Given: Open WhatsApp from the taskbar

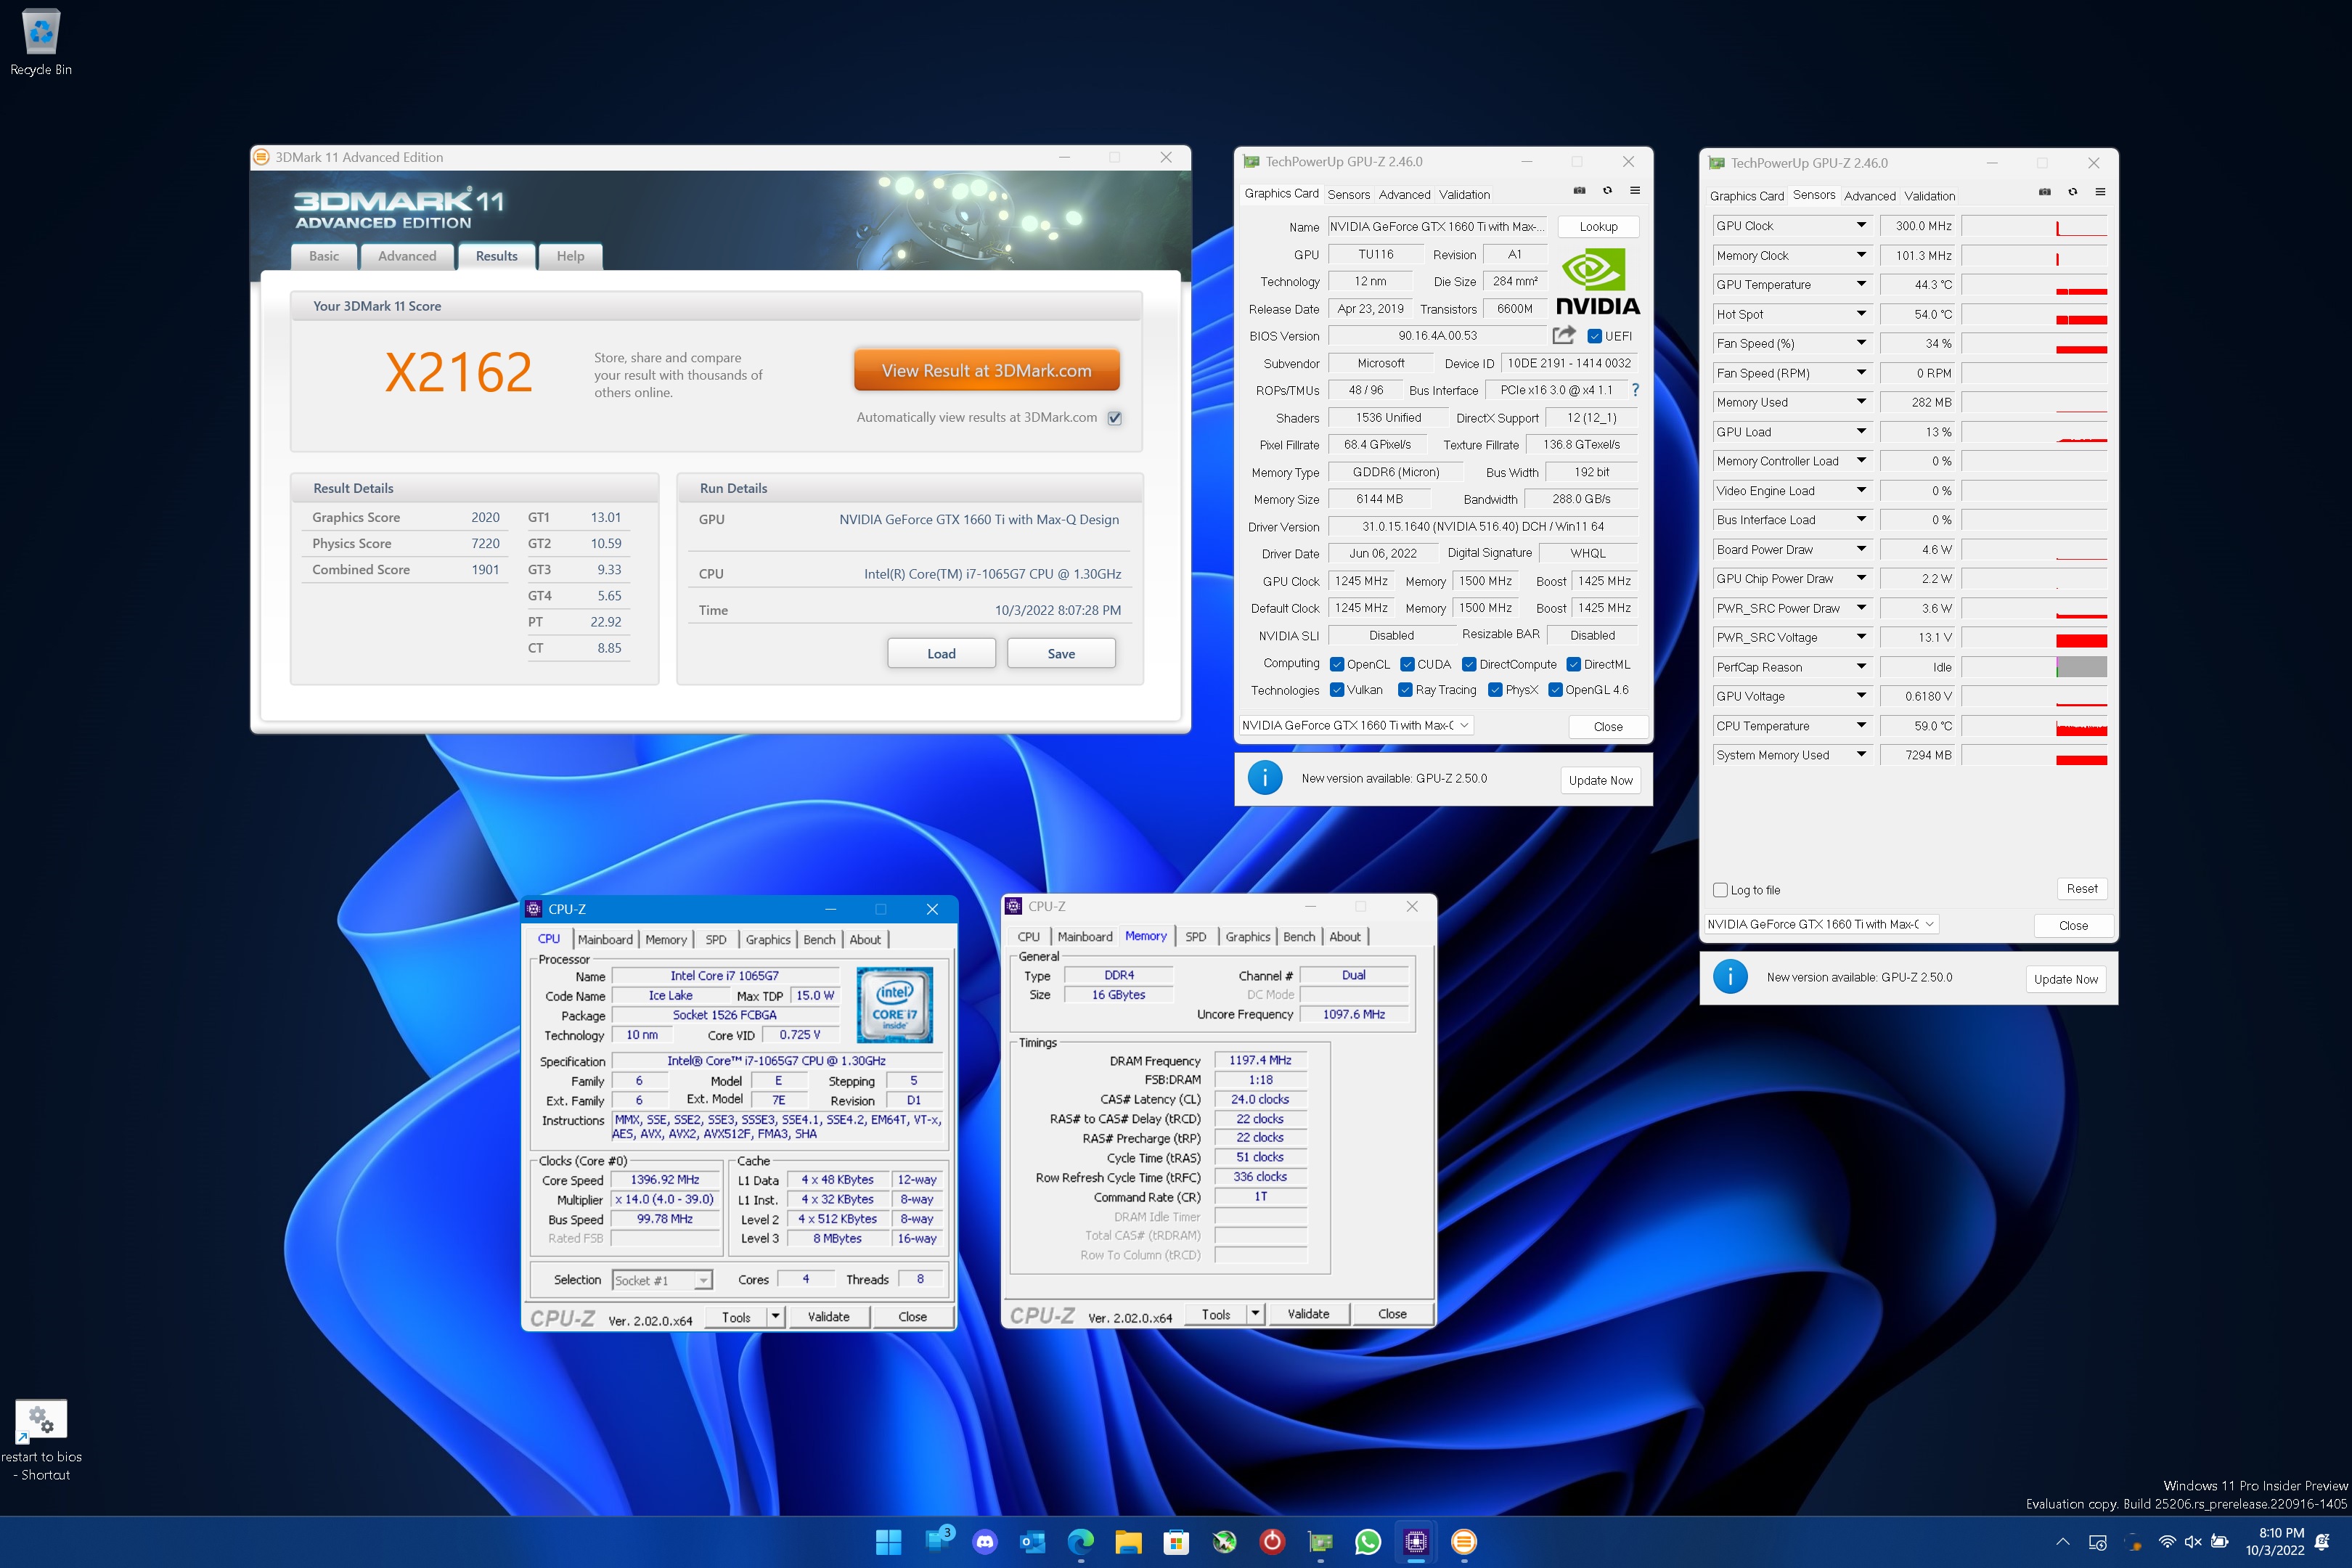Looking at the screenshot, I should [1368, 1542].
